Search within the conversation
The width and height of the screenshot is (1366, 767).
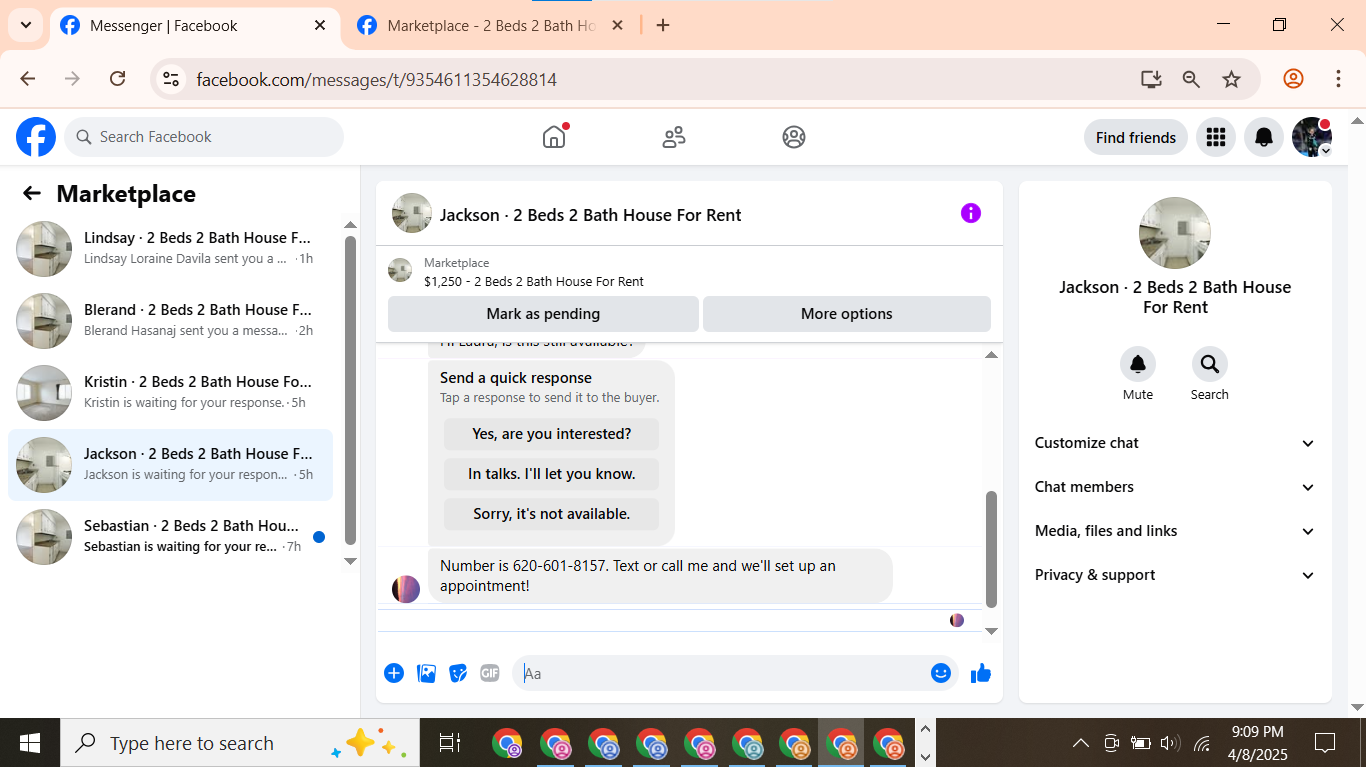[1210, 364]
